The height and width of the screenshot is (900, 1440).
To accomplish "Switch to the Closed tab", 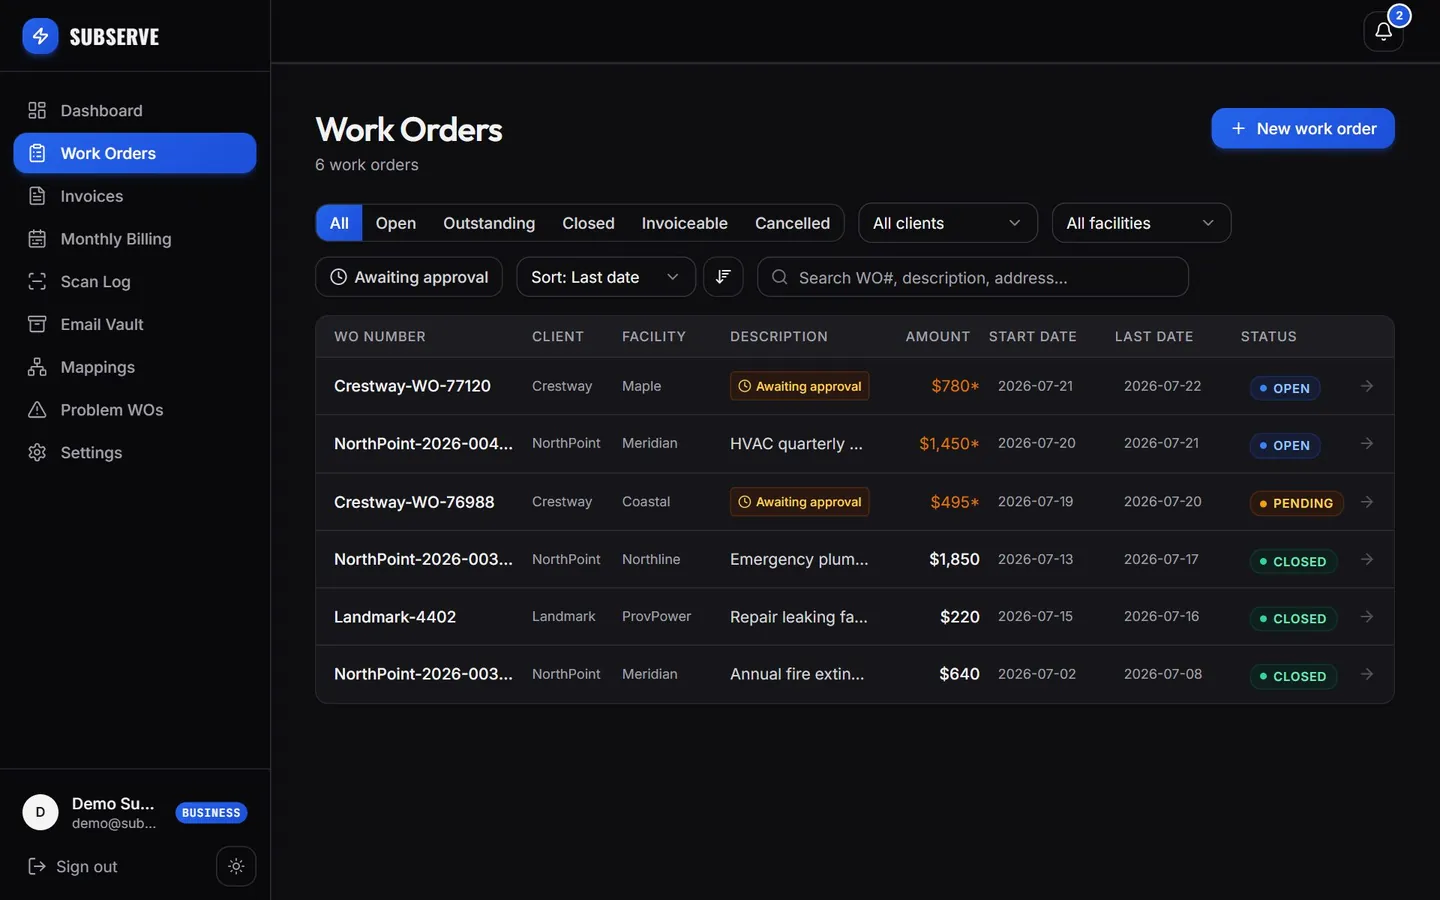I will [588, 223].
